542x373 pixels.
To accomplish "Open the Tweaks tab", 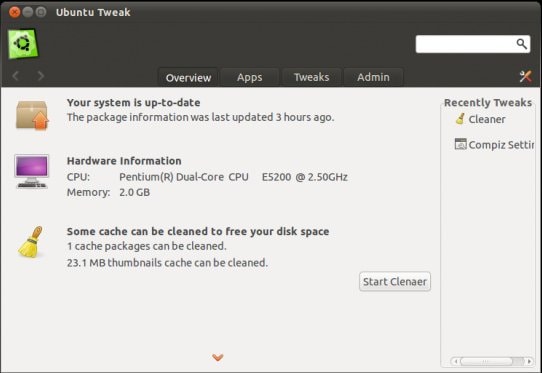I will (x=311, y=77).
